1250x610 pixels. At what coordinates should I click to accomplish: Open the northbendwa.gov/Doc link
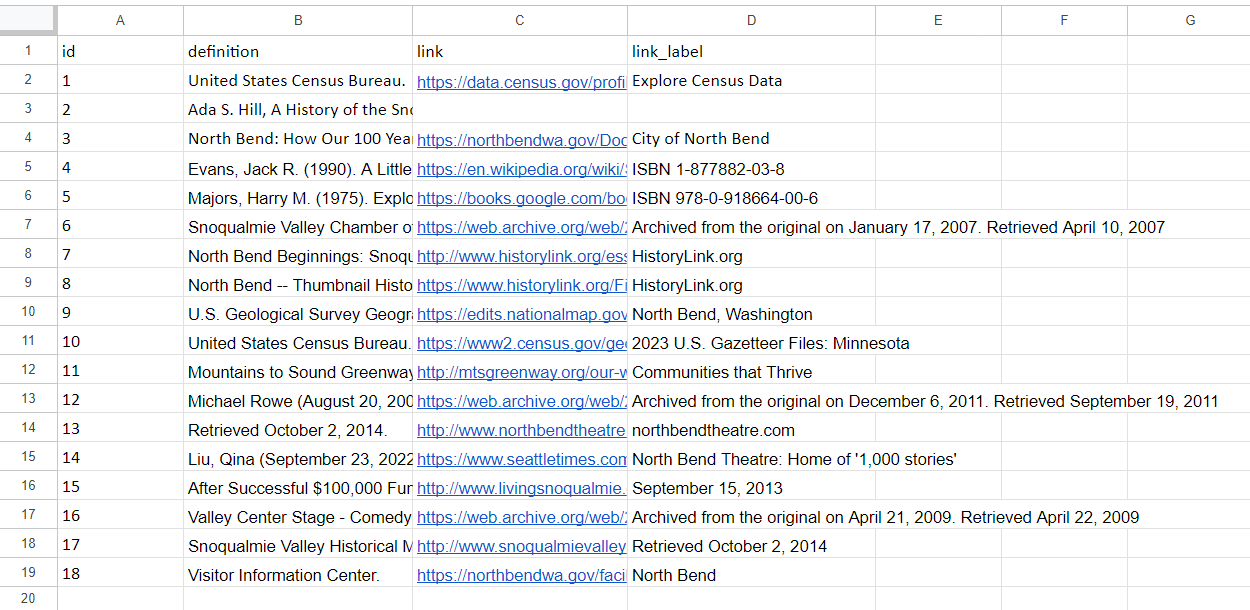[x=520, y=141]
